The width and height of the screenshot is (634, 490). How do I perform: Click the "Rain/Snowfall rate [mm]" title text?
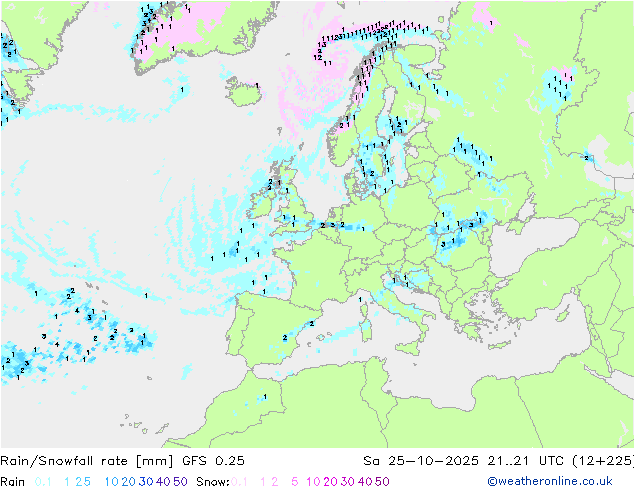pos(87,461)
